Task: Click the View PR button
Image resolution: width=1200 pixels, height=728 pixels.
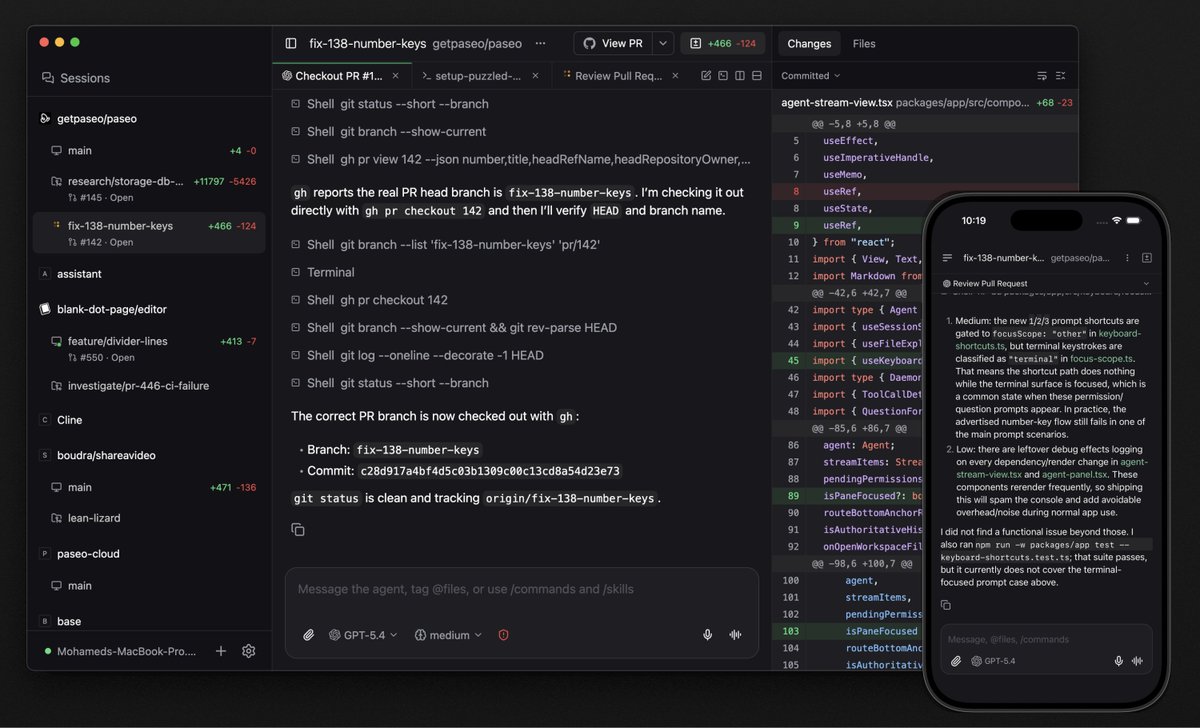Action: click(612, 44)
